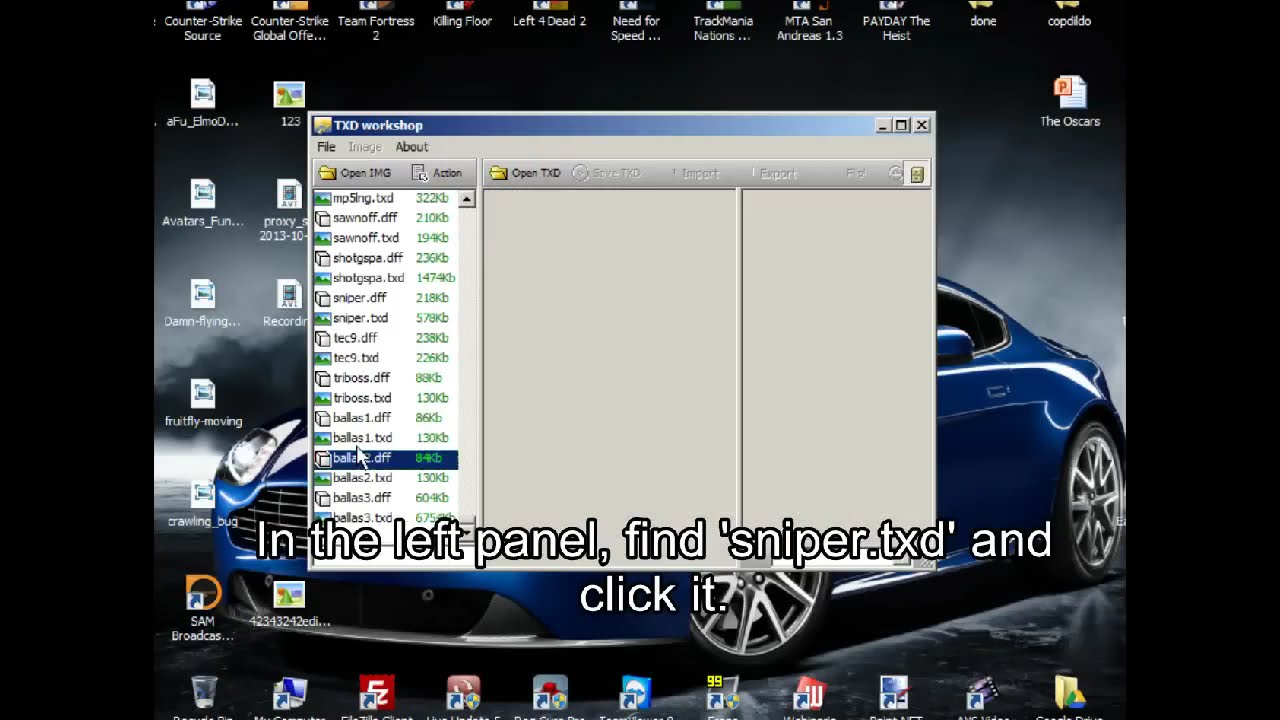
Task: Open the Image menu in TXD workshop
Action: [365, 147]
